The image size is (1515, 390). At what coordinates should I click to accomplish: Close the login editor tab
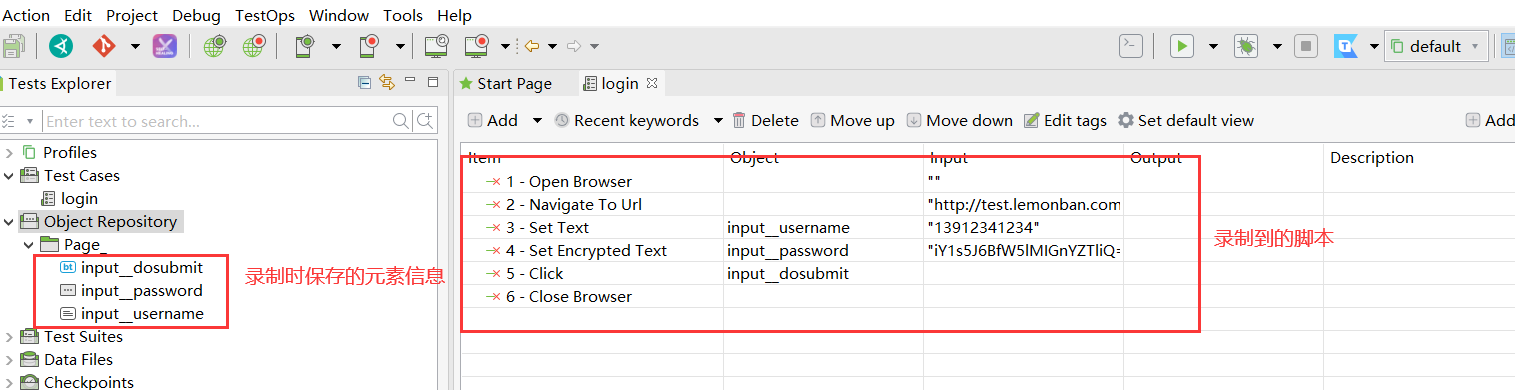click(x=652, y=83)
